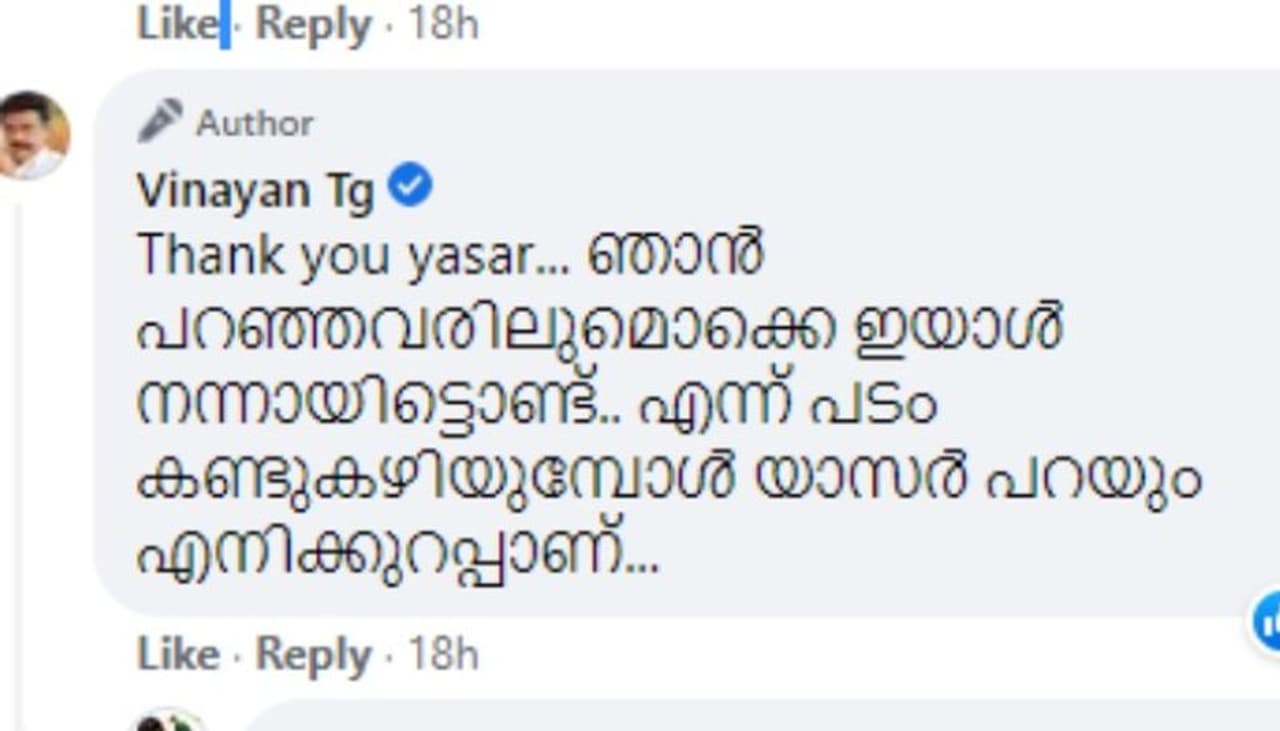This screenshot has width=1280, height=731.
Task: Click the vertical thread line under the avatar
Action: 17,450
